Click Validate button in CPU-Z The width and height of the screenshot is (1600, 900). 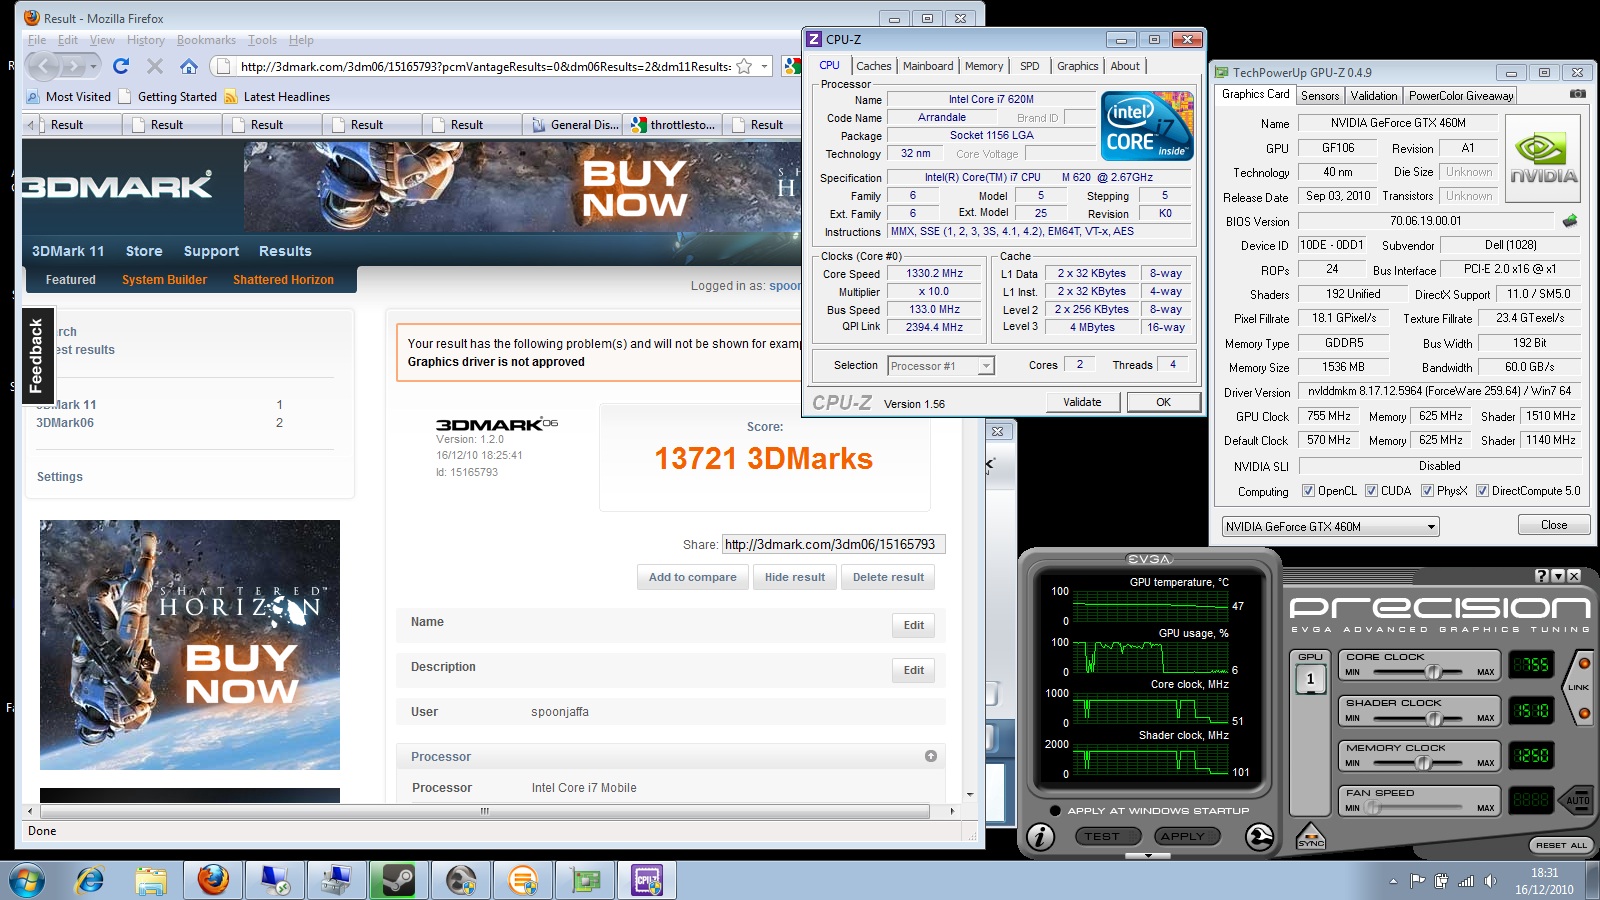tap(1082, 402)
